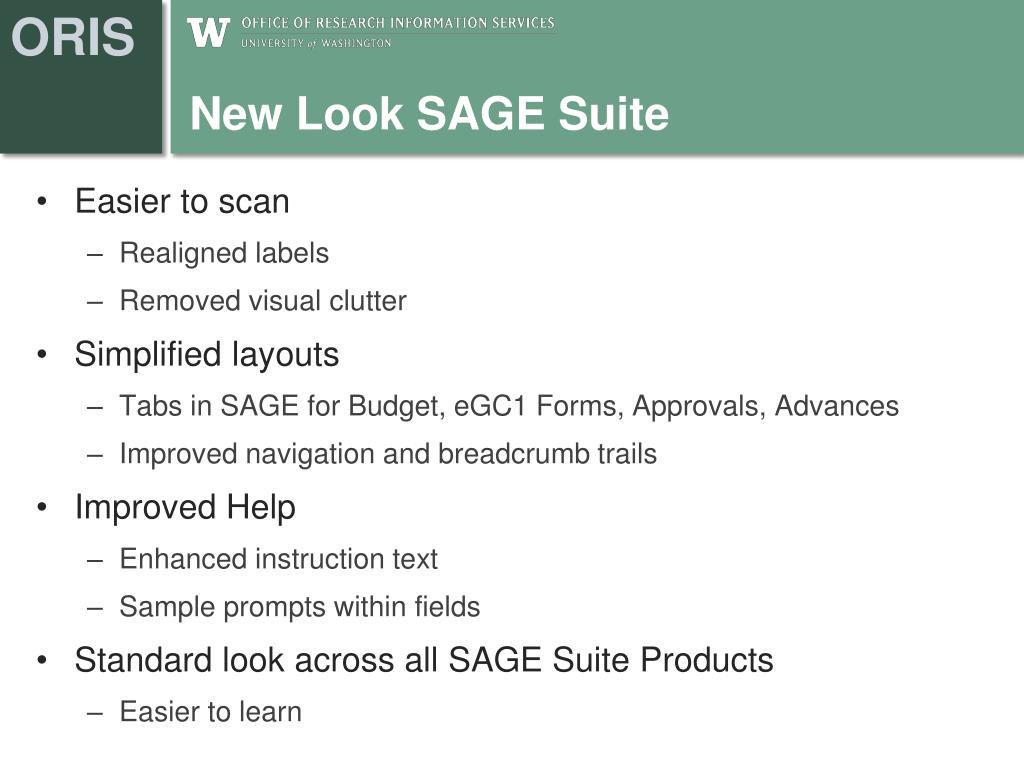The image size is (1024, 768).
Task: Select the Tabs in SAGE for Budget line
Action: pyautogui.click(x=509, y=406)
